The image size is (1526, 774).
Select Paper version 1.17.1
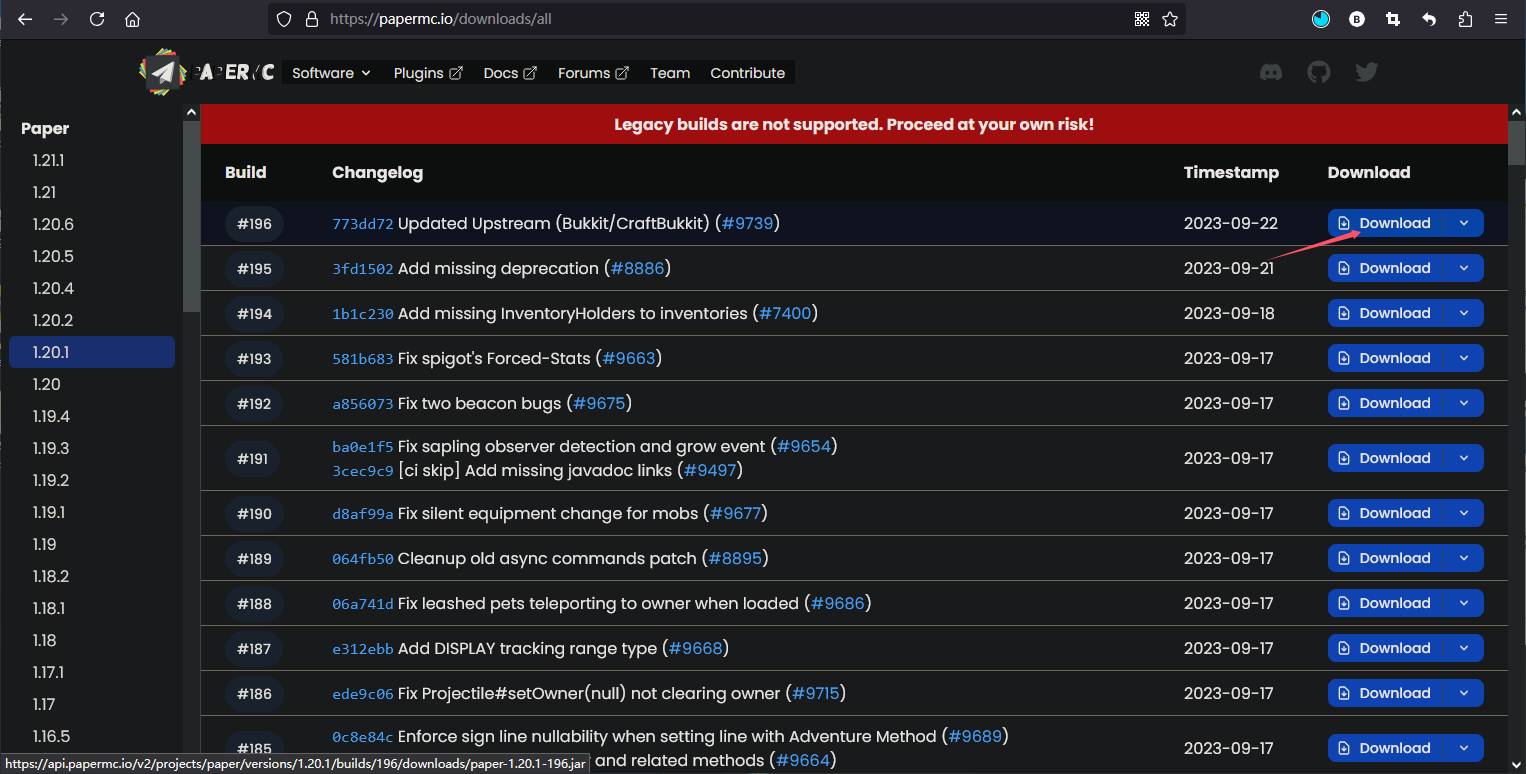92,672
